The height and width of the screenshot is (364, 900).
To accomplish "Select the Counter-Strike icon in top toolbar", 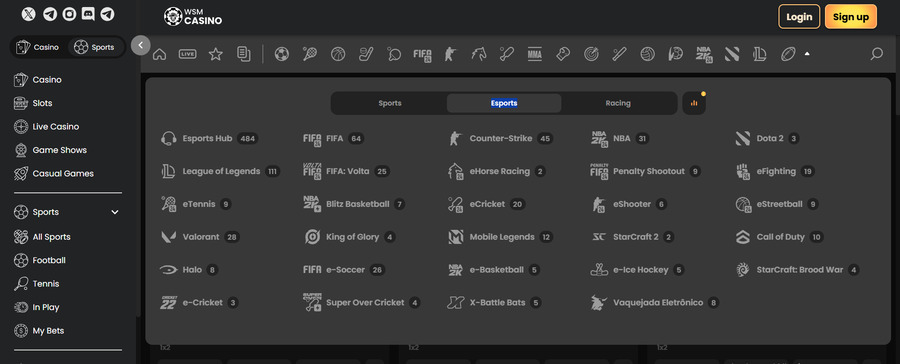I will coord(451,54).
